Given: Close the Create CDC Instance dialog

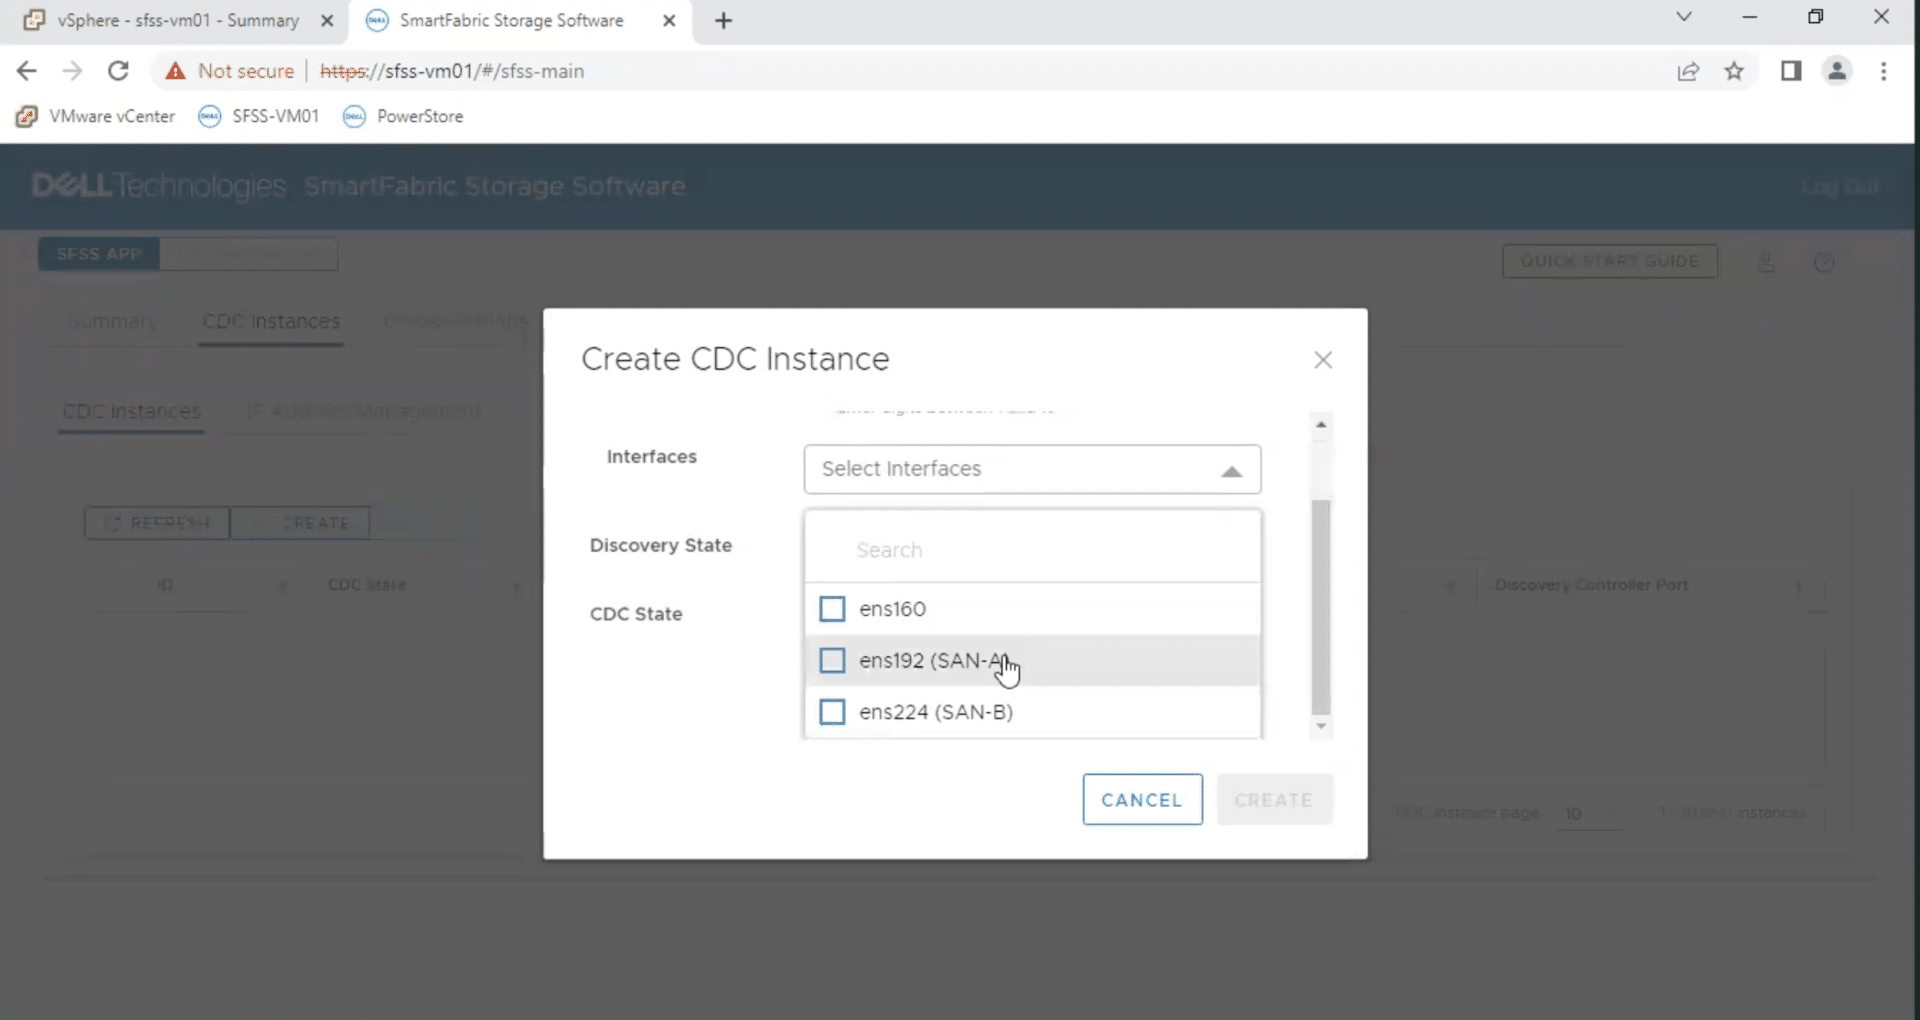Looking at the screenshot, I should 1323,360.
